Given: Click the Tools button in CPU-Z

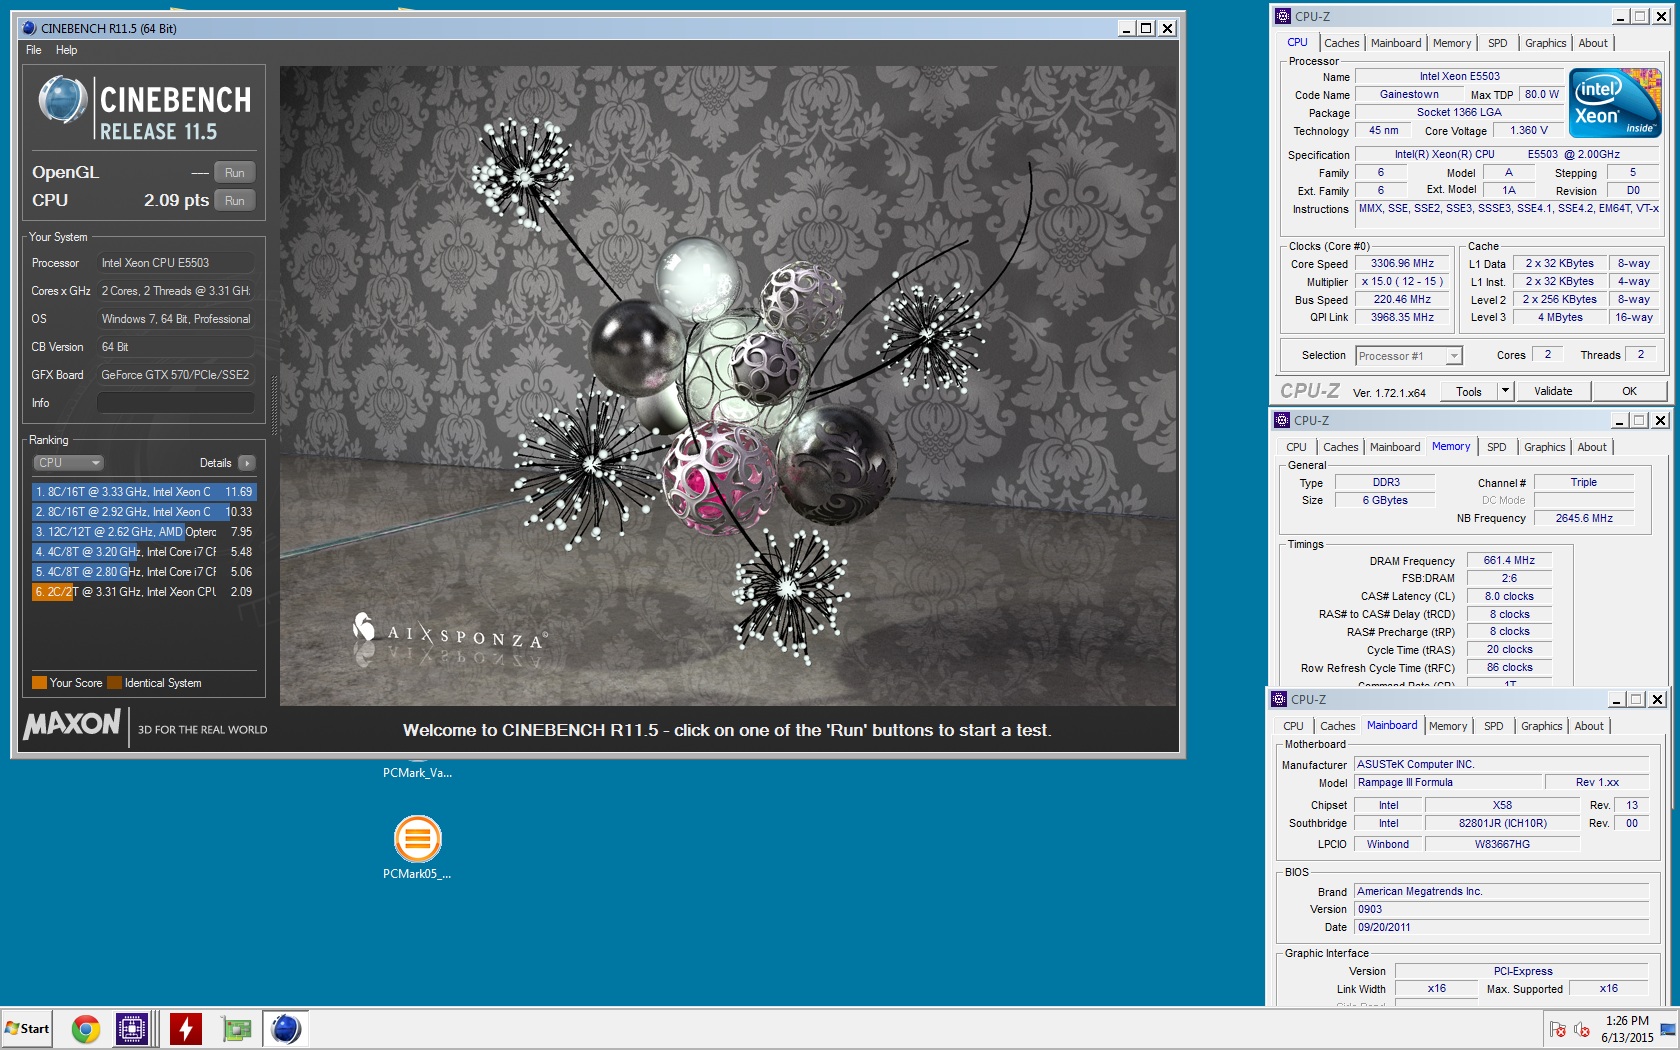Looking at the screenshot, I should 1469,391.
